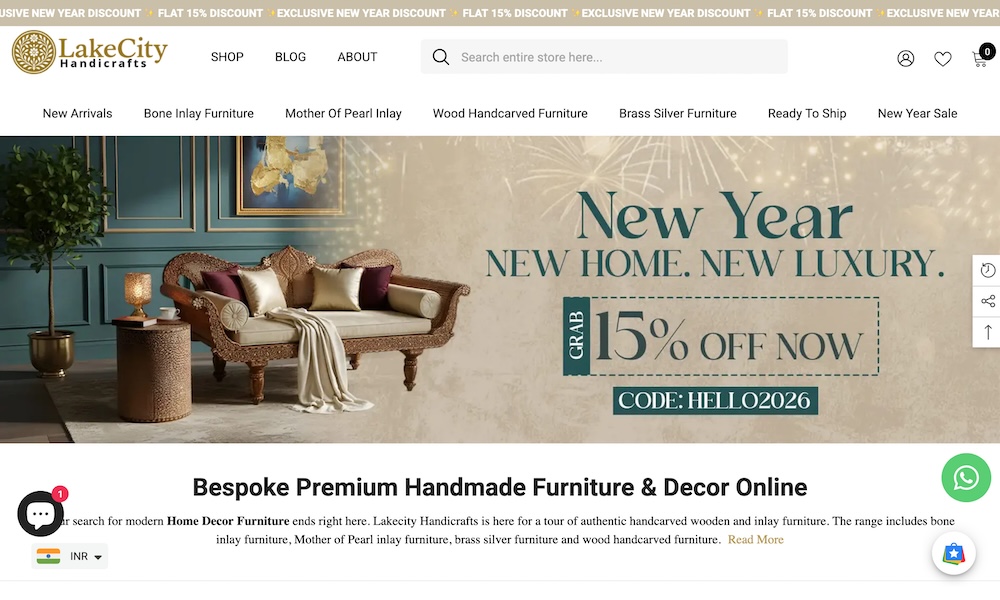Image resolution: width=1000 pixels, height=600 pixels.
Task: Open the user account icon
Action: [906, 58]
